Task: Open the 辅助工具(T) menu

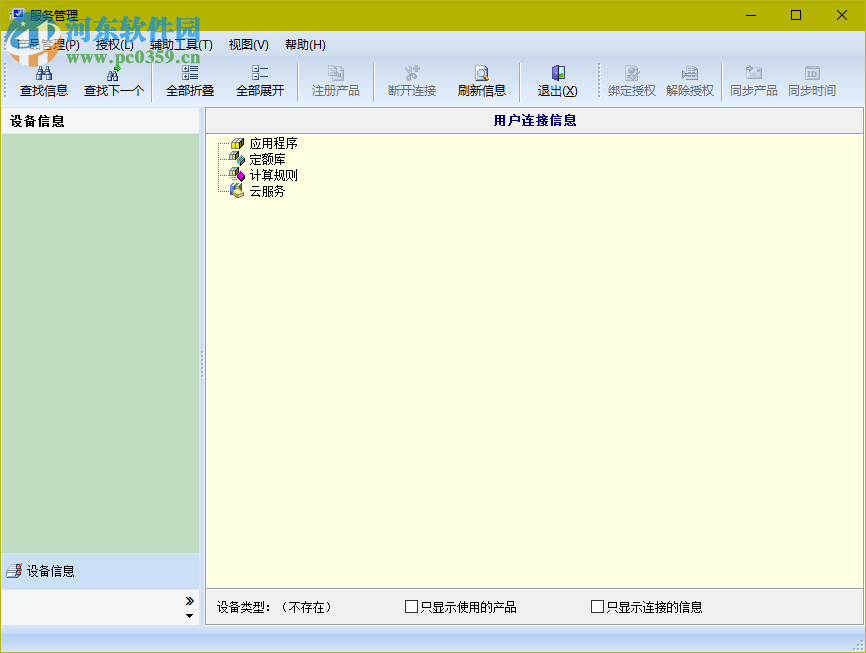Action: (182, 45)
